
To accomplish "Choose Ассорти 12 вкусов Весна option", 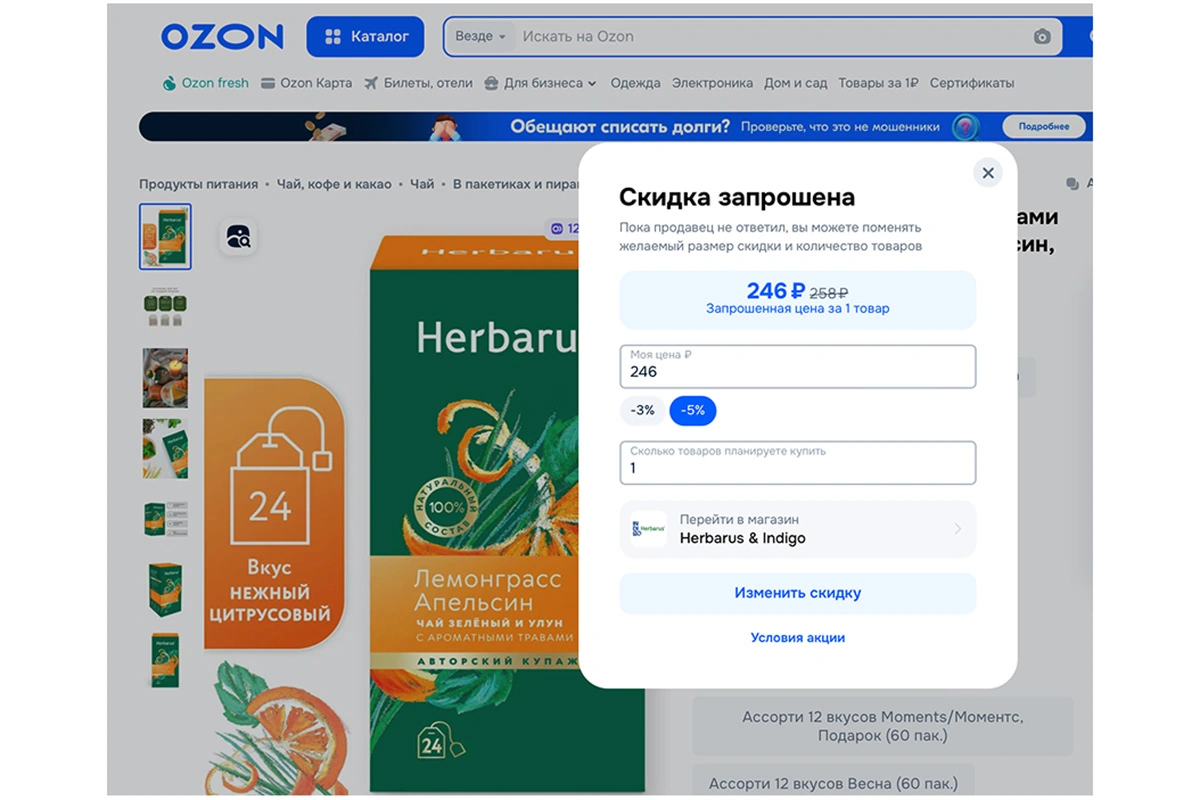I will tap(833, 782).
